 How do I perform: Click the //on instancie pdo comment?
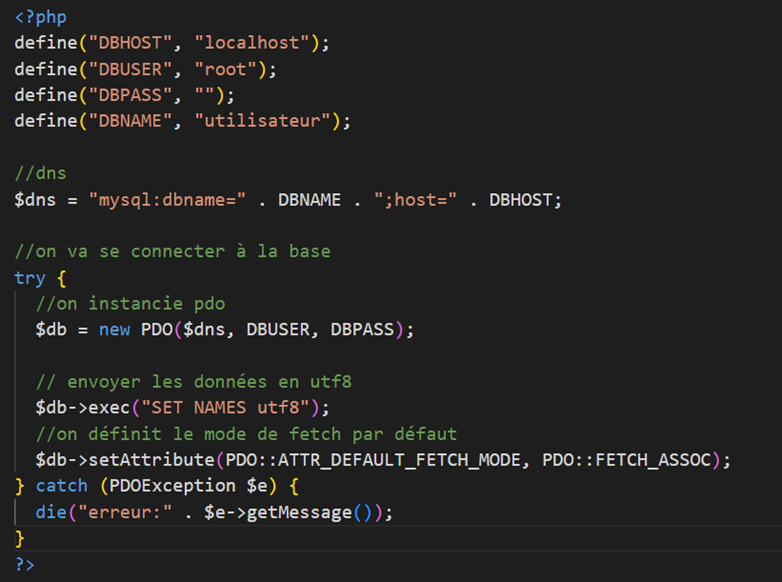click(x=131, y=304)
